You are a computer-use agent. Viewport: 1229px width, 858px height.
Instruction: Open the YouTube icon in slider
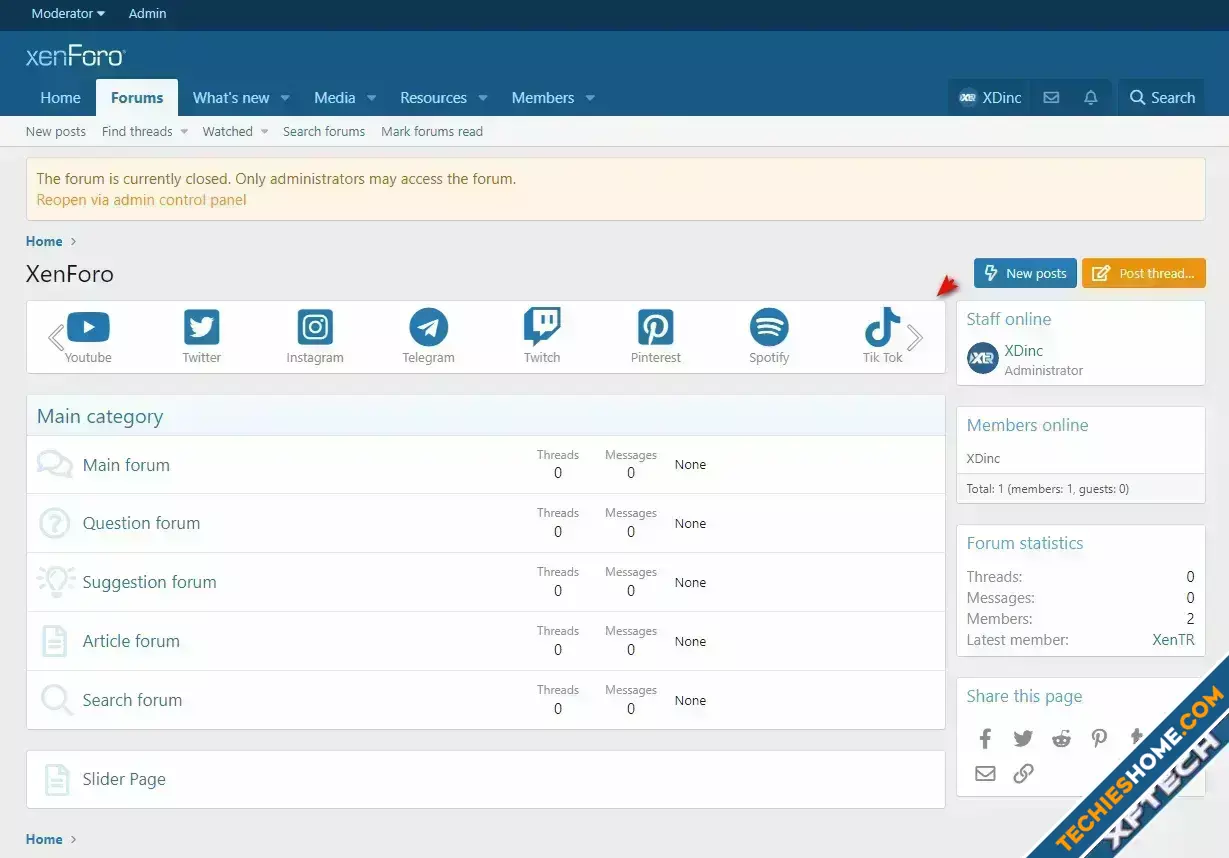88,328
